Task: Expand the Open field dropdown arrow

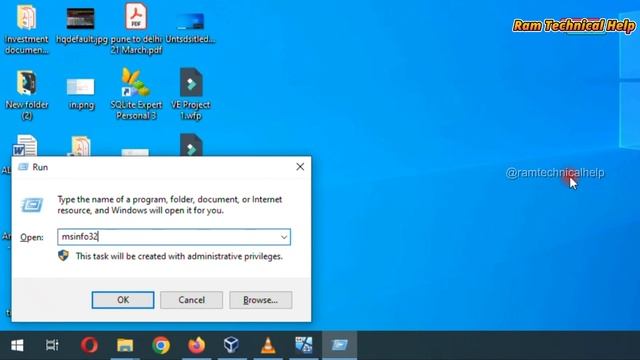Action: [284, 237]
